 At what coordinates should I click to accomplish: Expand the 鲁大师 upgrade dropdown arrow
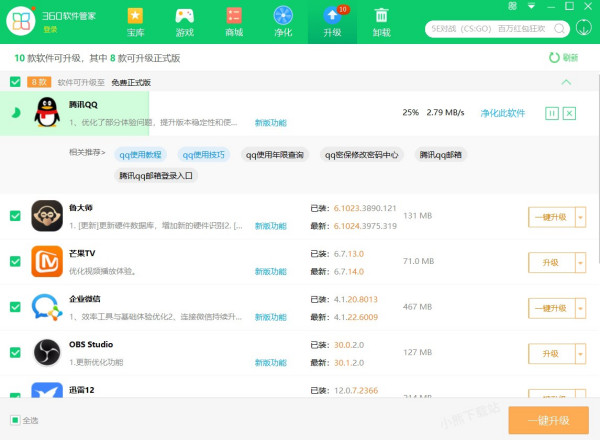point(580,217)
